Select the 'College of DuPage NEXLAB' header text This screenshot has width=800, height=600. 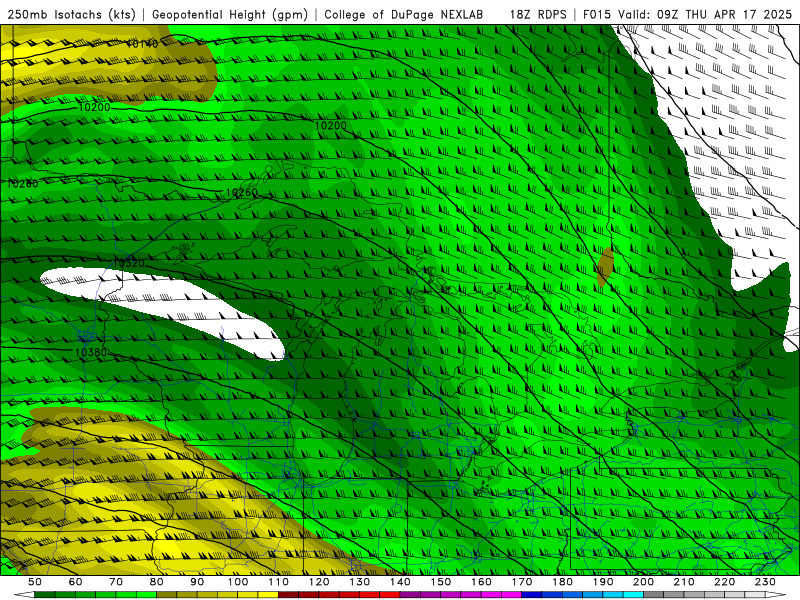[404, 14]
